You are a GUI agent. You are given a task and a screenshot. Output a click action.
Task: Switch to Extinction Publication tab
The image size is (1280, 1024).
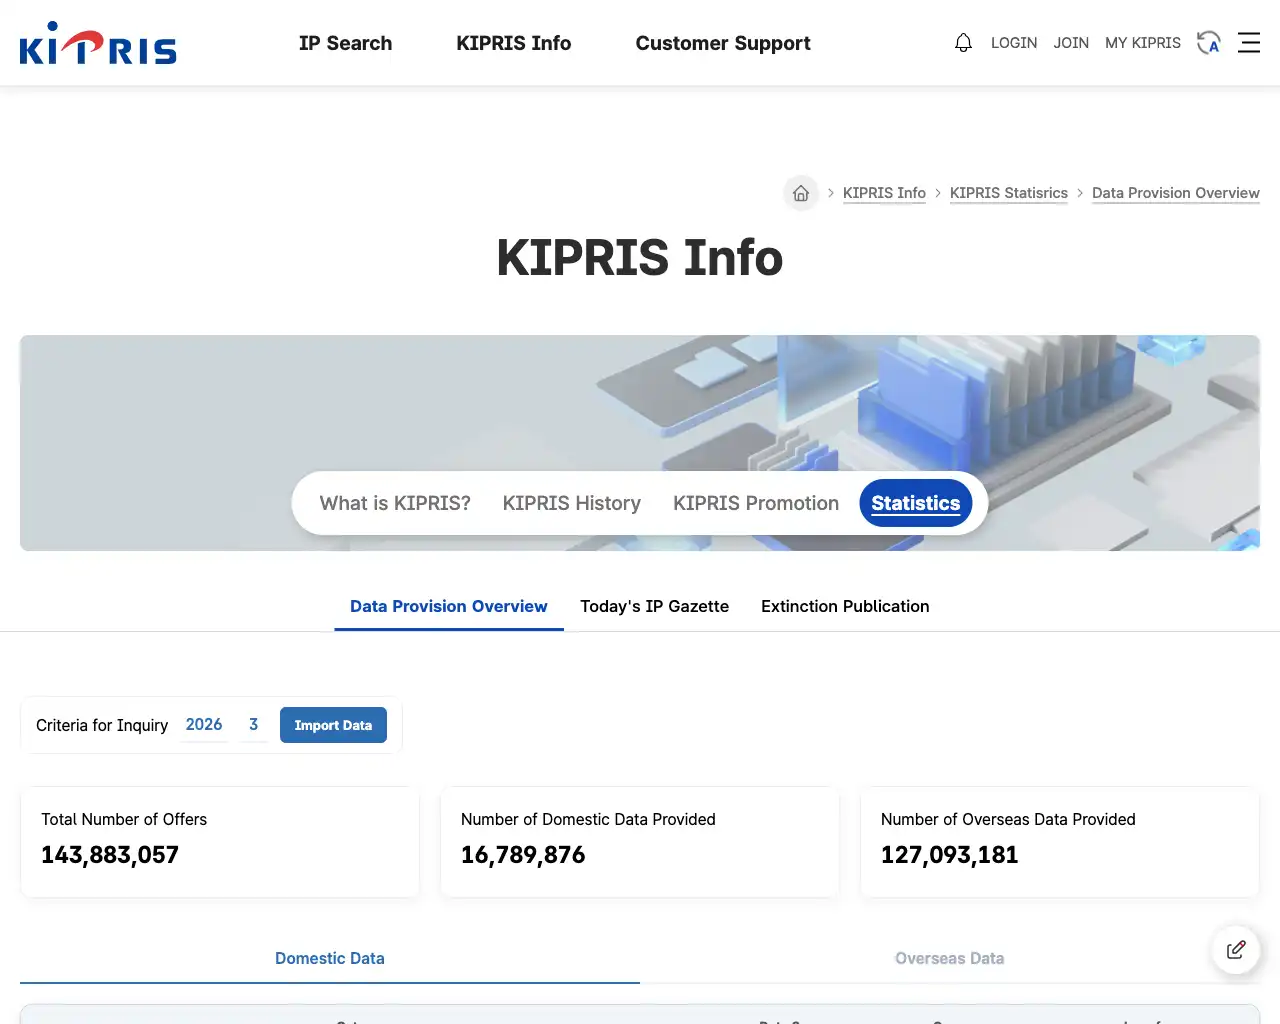(x=845, y=606)
